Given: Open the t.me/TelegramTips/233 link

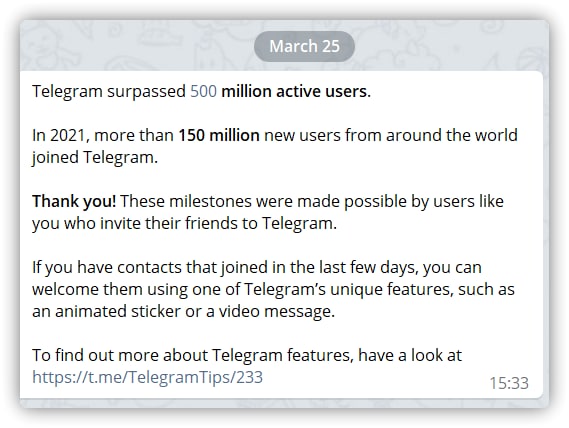Looking at the screenshot, I should (147, 377).
